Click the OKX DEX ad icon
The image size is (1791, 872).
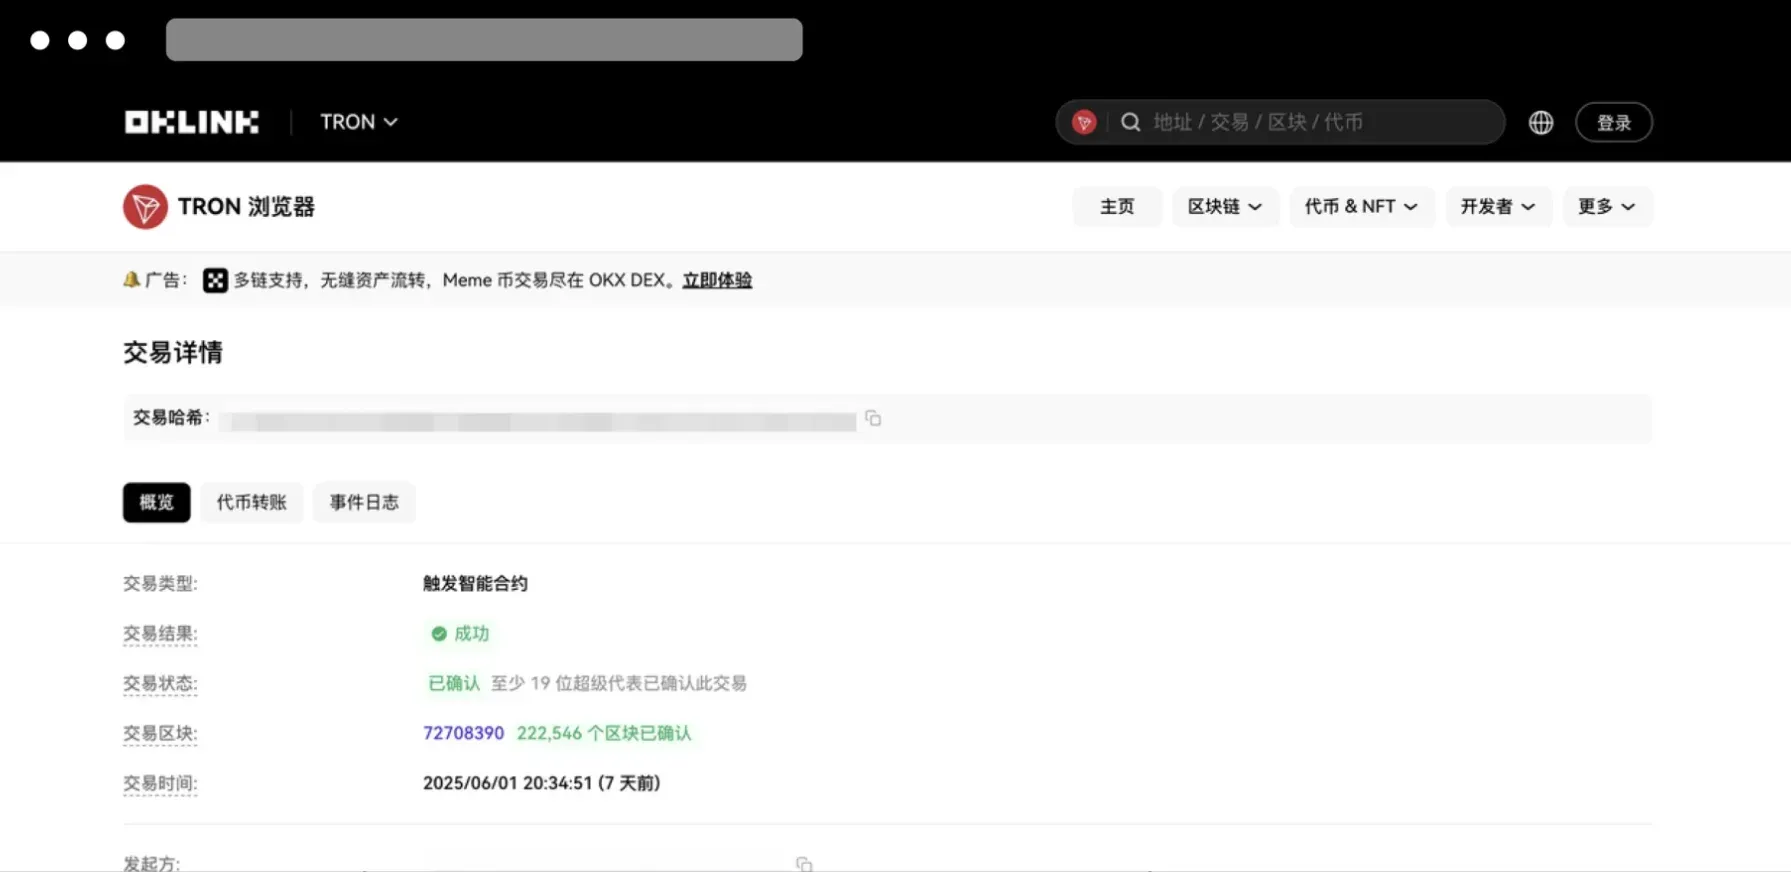(215, 281)
